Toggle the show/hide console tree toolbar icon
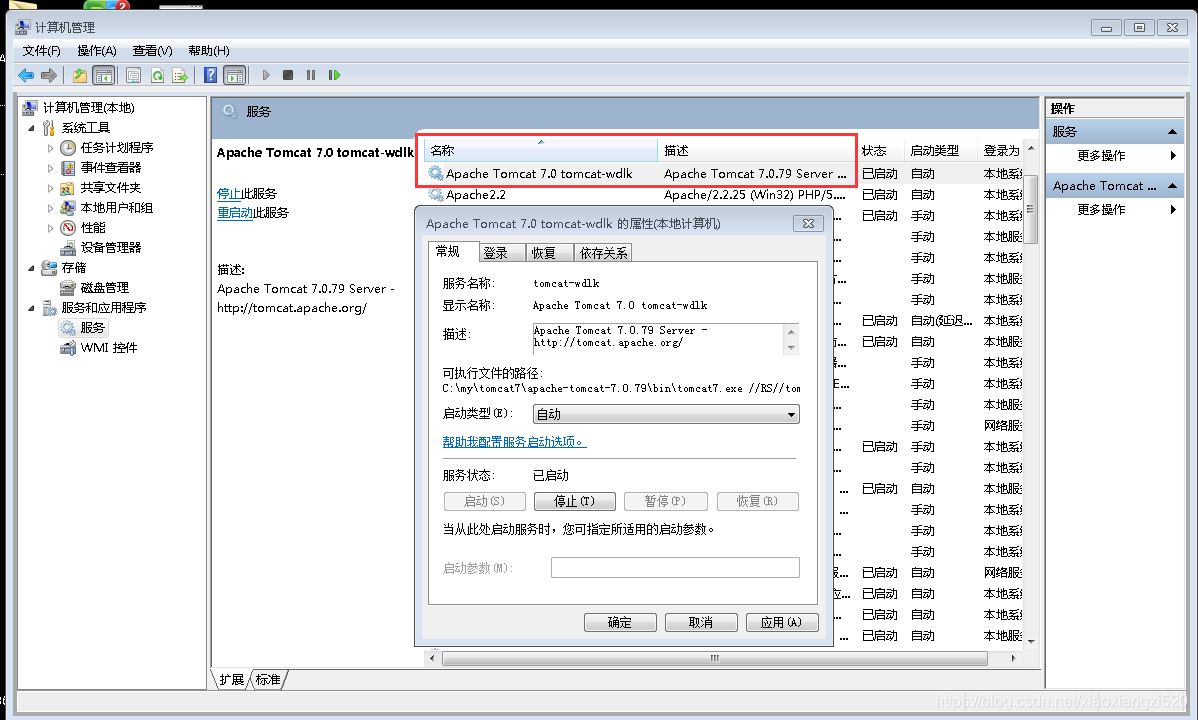Image resolution: width=1198 pixels, height=720 pixels. pos(103,75)
